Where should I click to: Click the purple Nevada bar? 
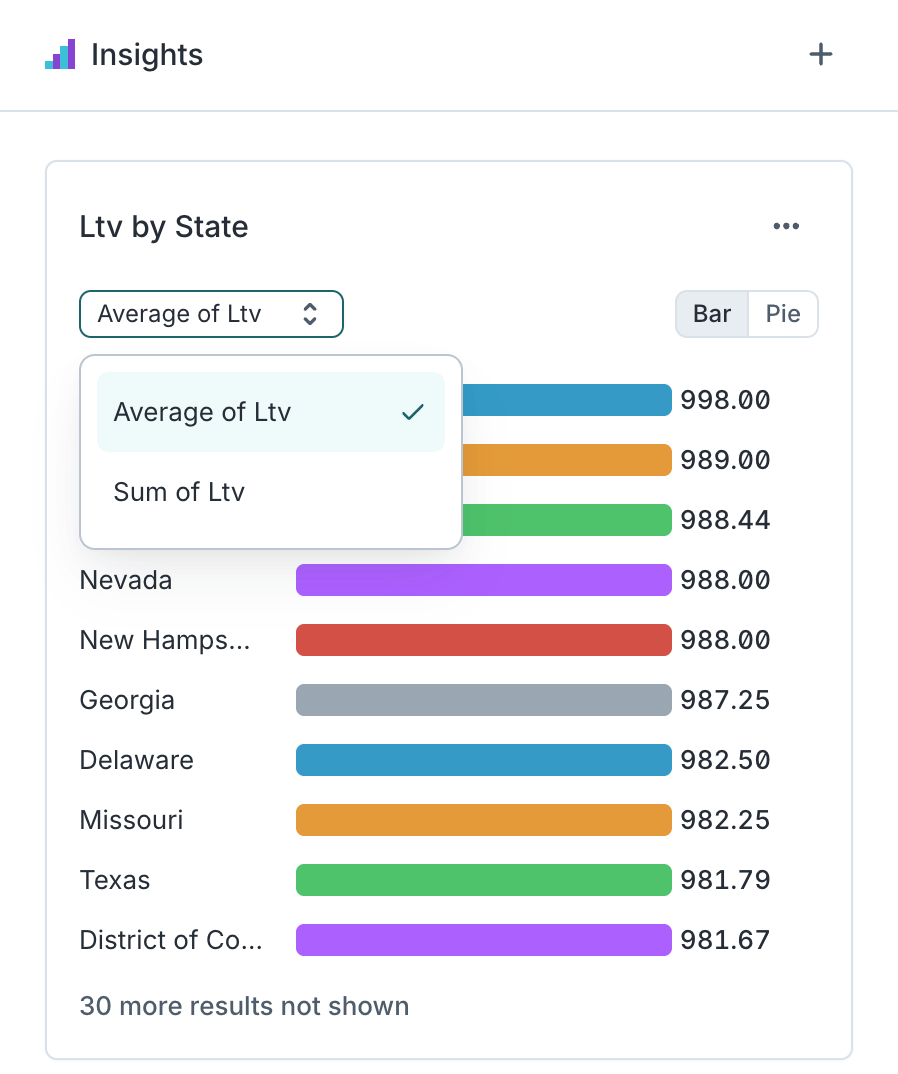(484, 580)
